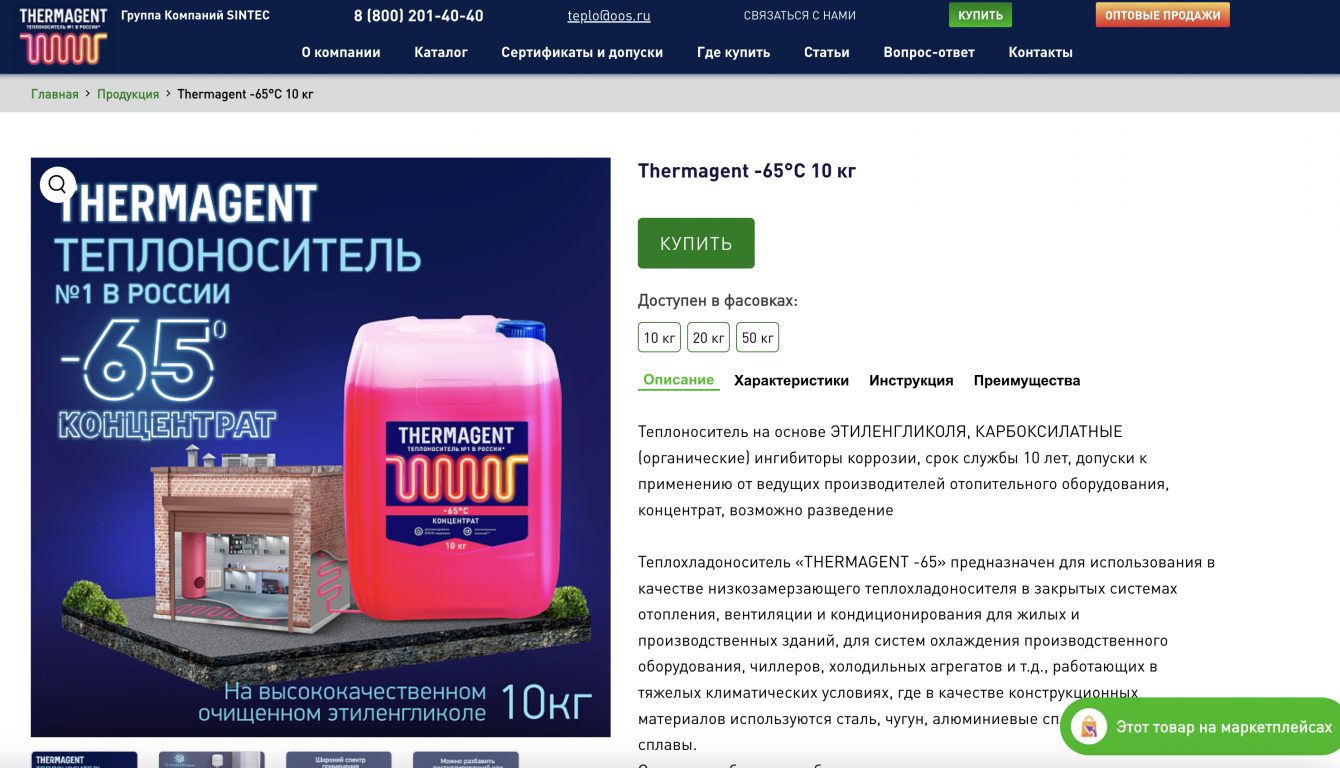The image size is (1340, 768).
Task: Go to the Где купить page
Action: [733, 52]
